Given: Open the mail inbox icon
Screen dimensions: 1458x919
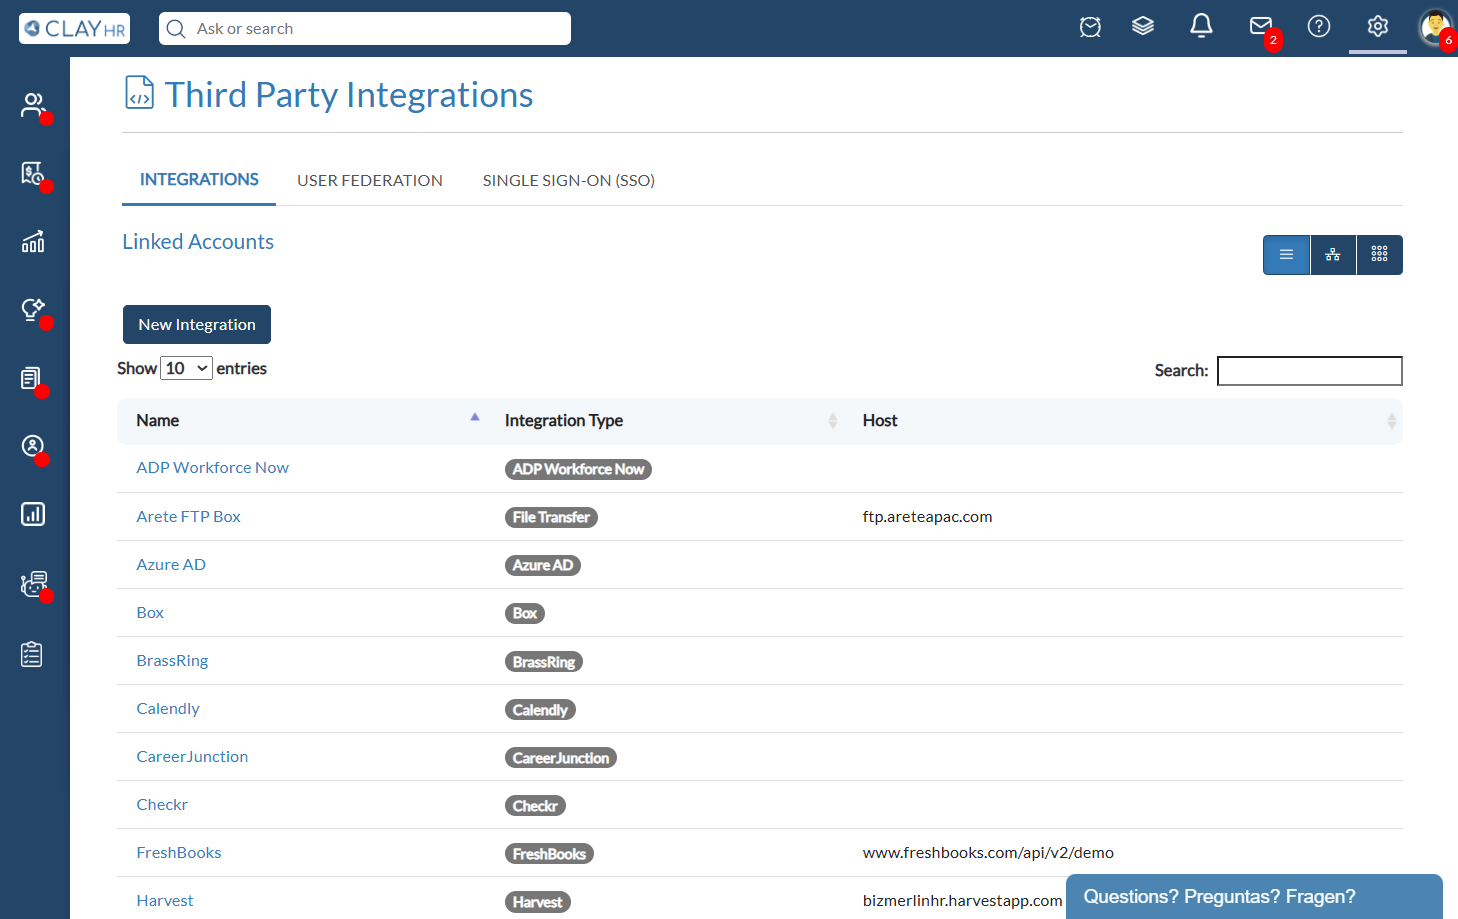Looking at the screenshot, I should (1261, 26).
